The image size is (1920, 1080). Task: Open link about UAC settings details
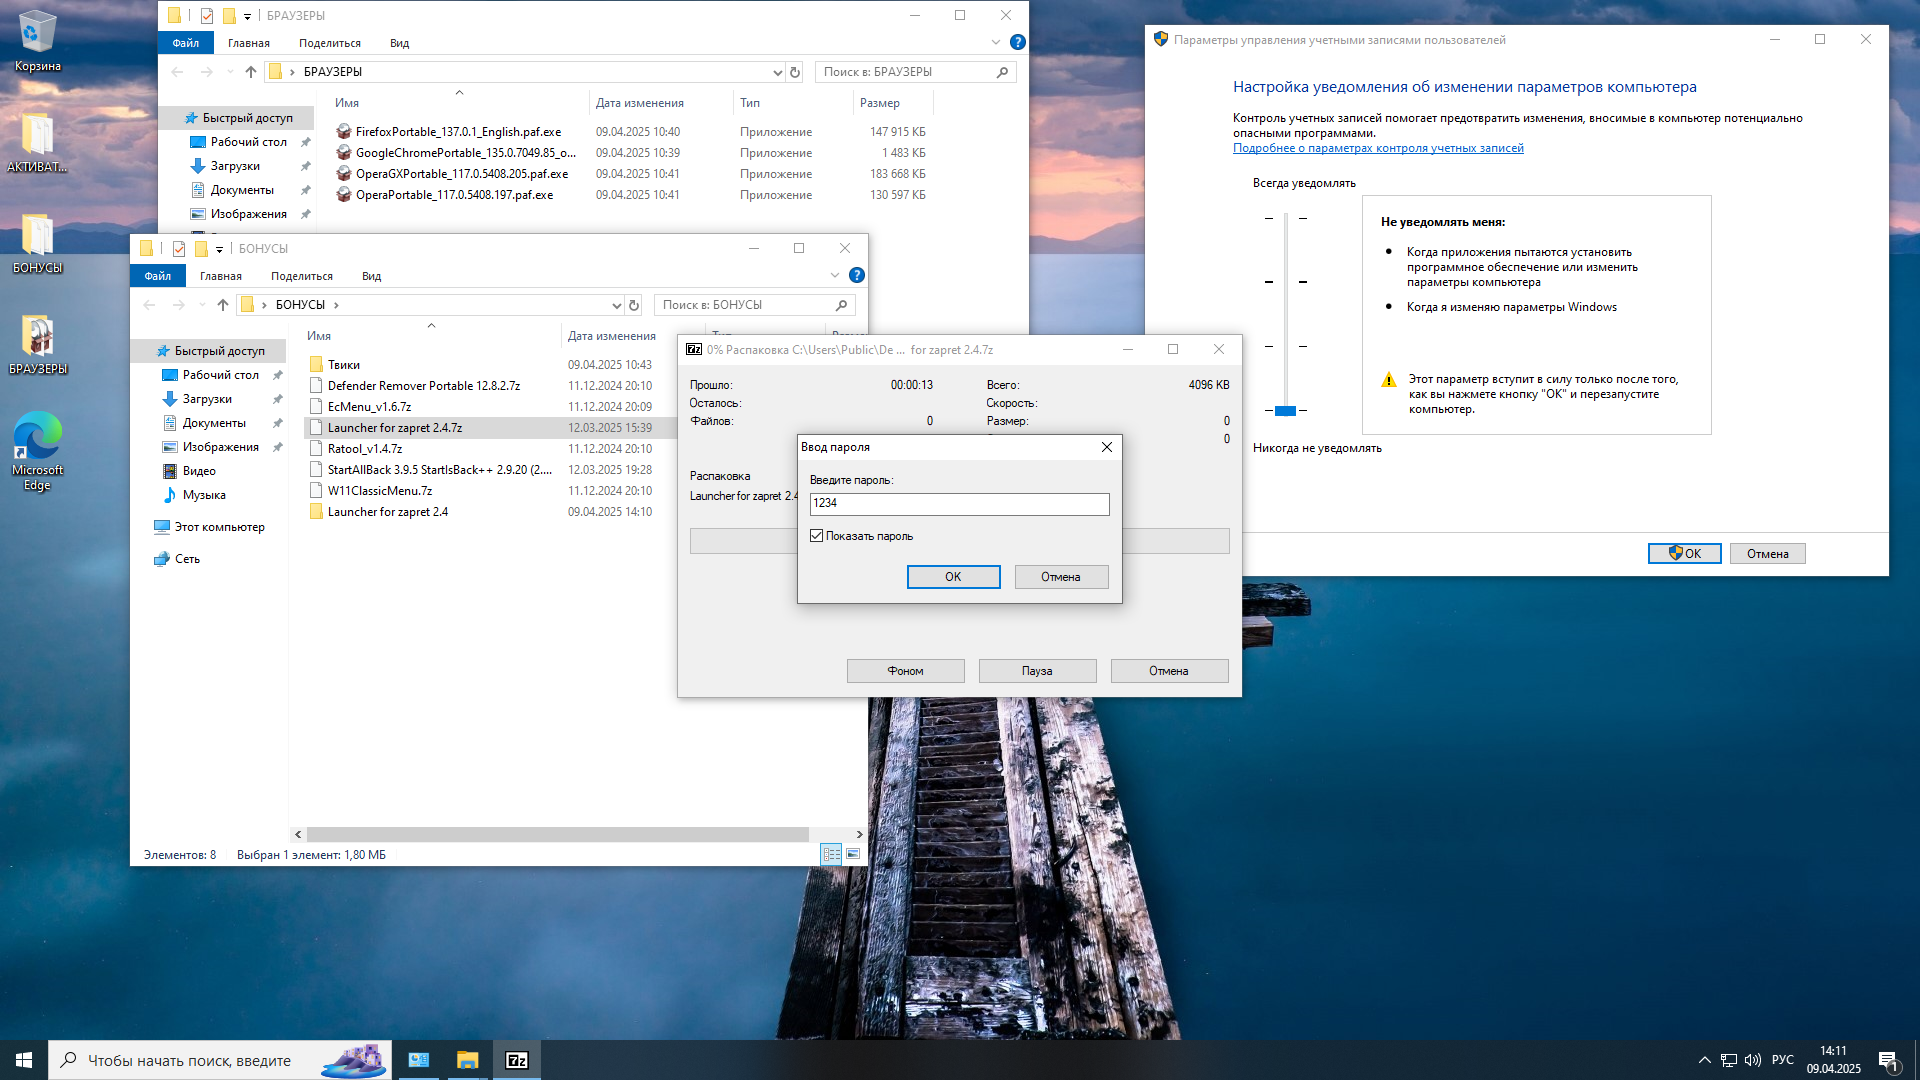pos(1378,148)
